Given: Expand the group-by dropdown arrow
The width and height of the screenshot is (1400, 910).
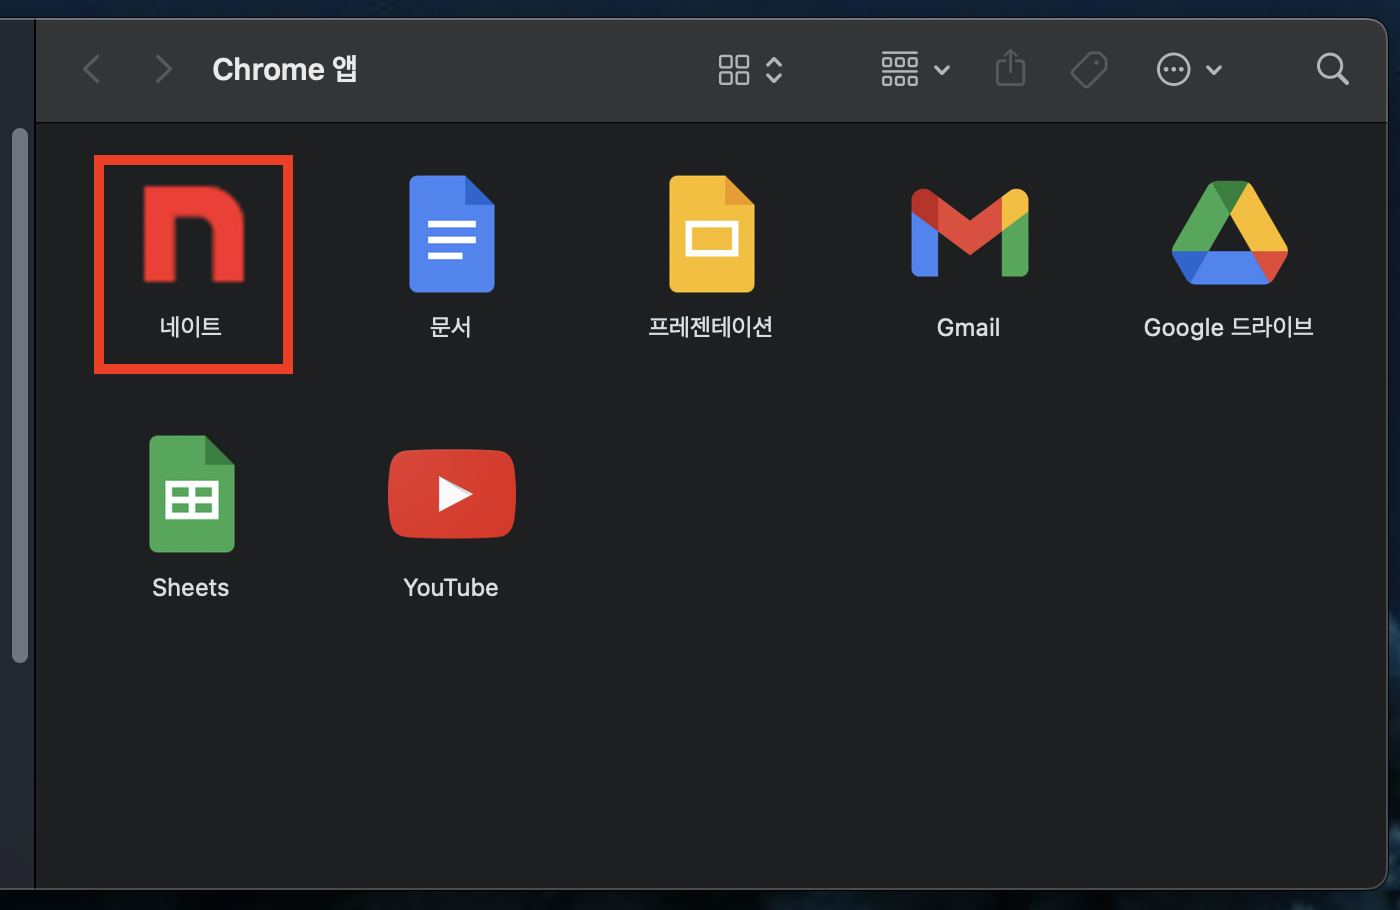Looking at the screenshot, I should [942, 70].
